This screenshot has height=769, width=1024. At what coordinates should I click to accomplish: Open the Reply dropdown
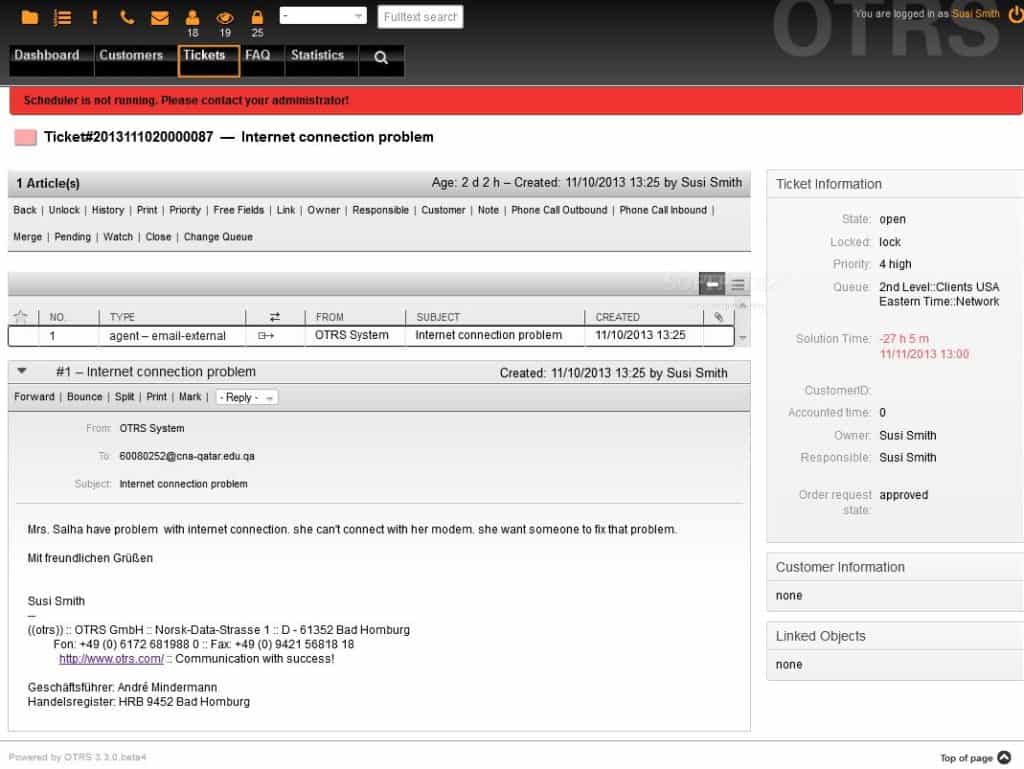(246, 397)
